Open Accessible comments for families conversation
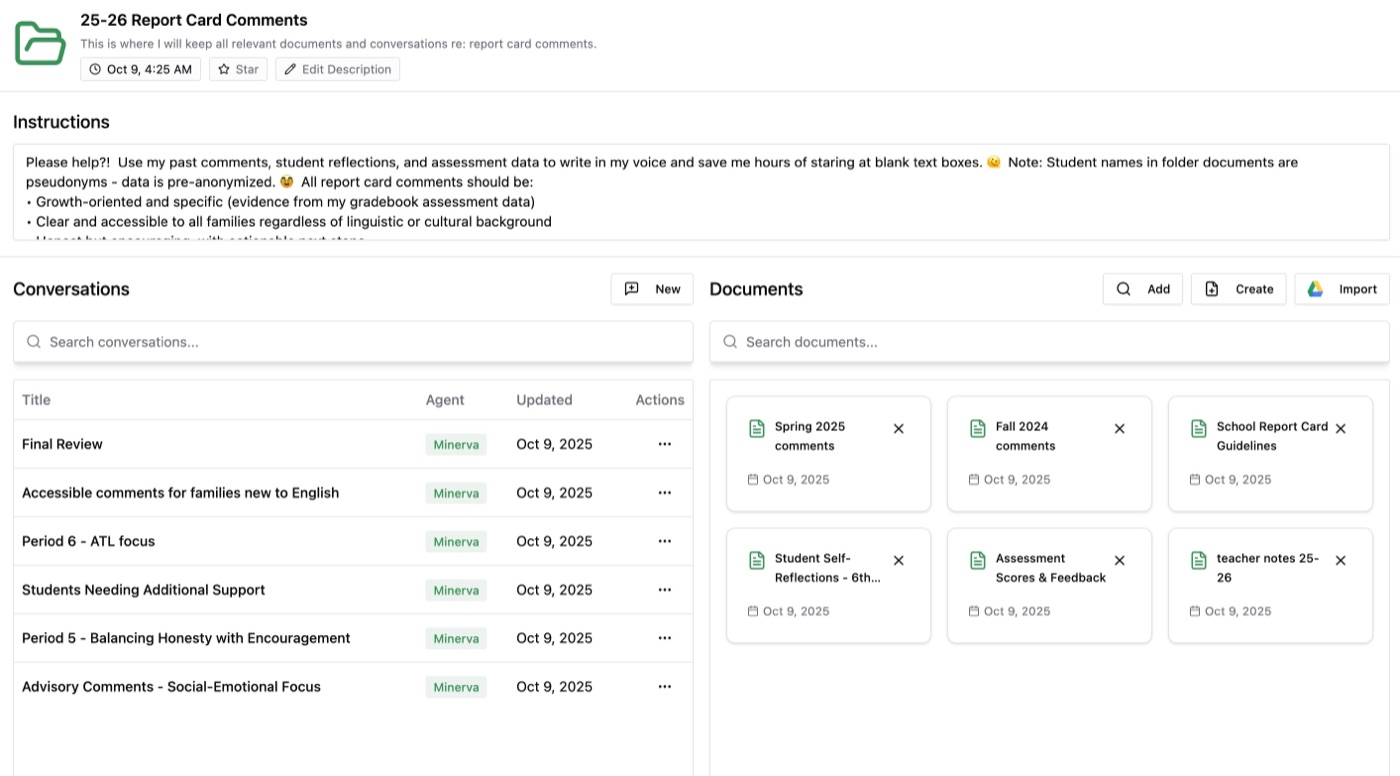The image size is (1400, 776). (180, 493)
